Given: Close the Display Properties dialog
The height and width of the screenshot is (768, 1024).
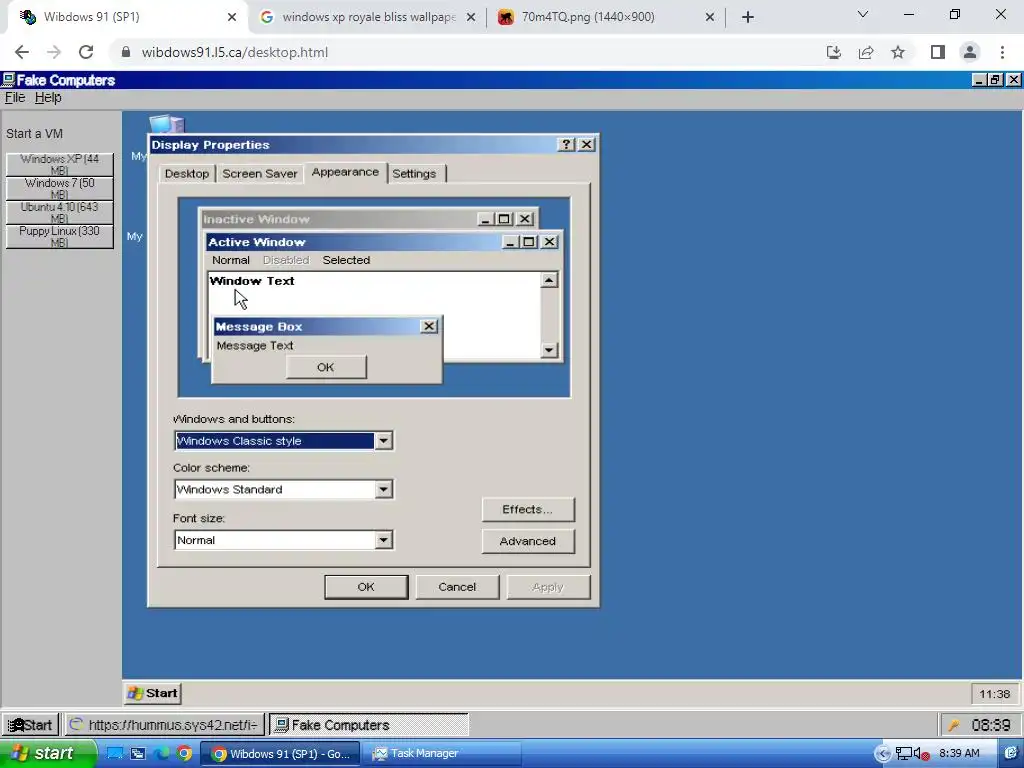Looking at the screenshot, I should [x=586, y=144].
